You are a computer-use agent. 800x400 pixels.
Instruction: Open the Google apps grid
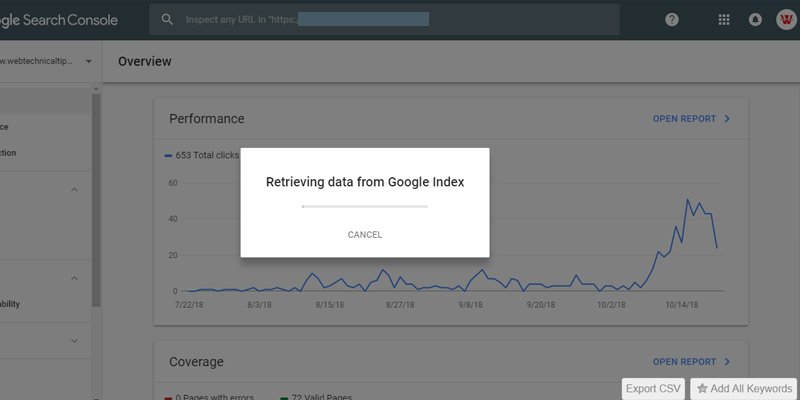(x=723, y=19)
